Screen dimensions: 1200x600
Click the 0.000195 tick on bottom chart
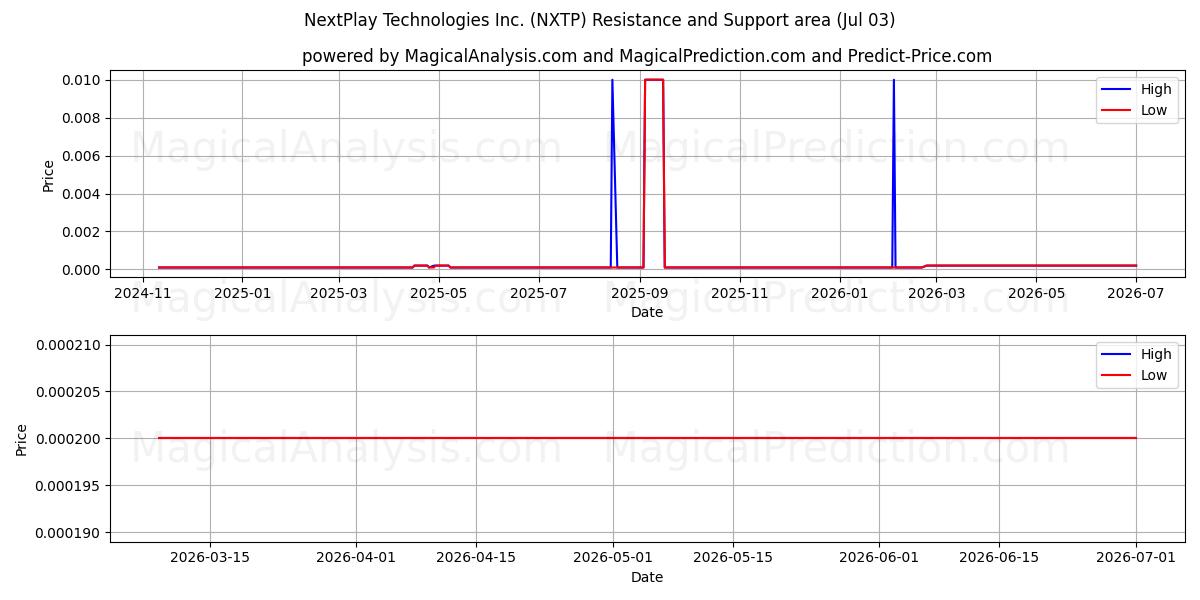[66, 486]
